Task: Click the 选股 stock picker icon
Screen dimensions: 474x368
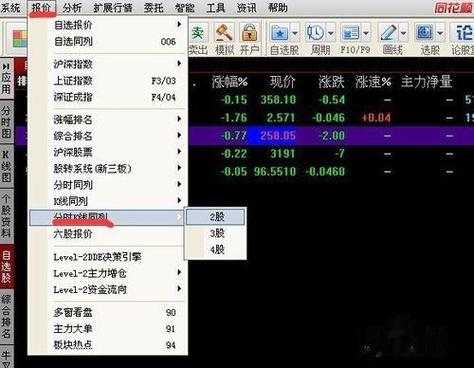Action: [x=425, y=33]
